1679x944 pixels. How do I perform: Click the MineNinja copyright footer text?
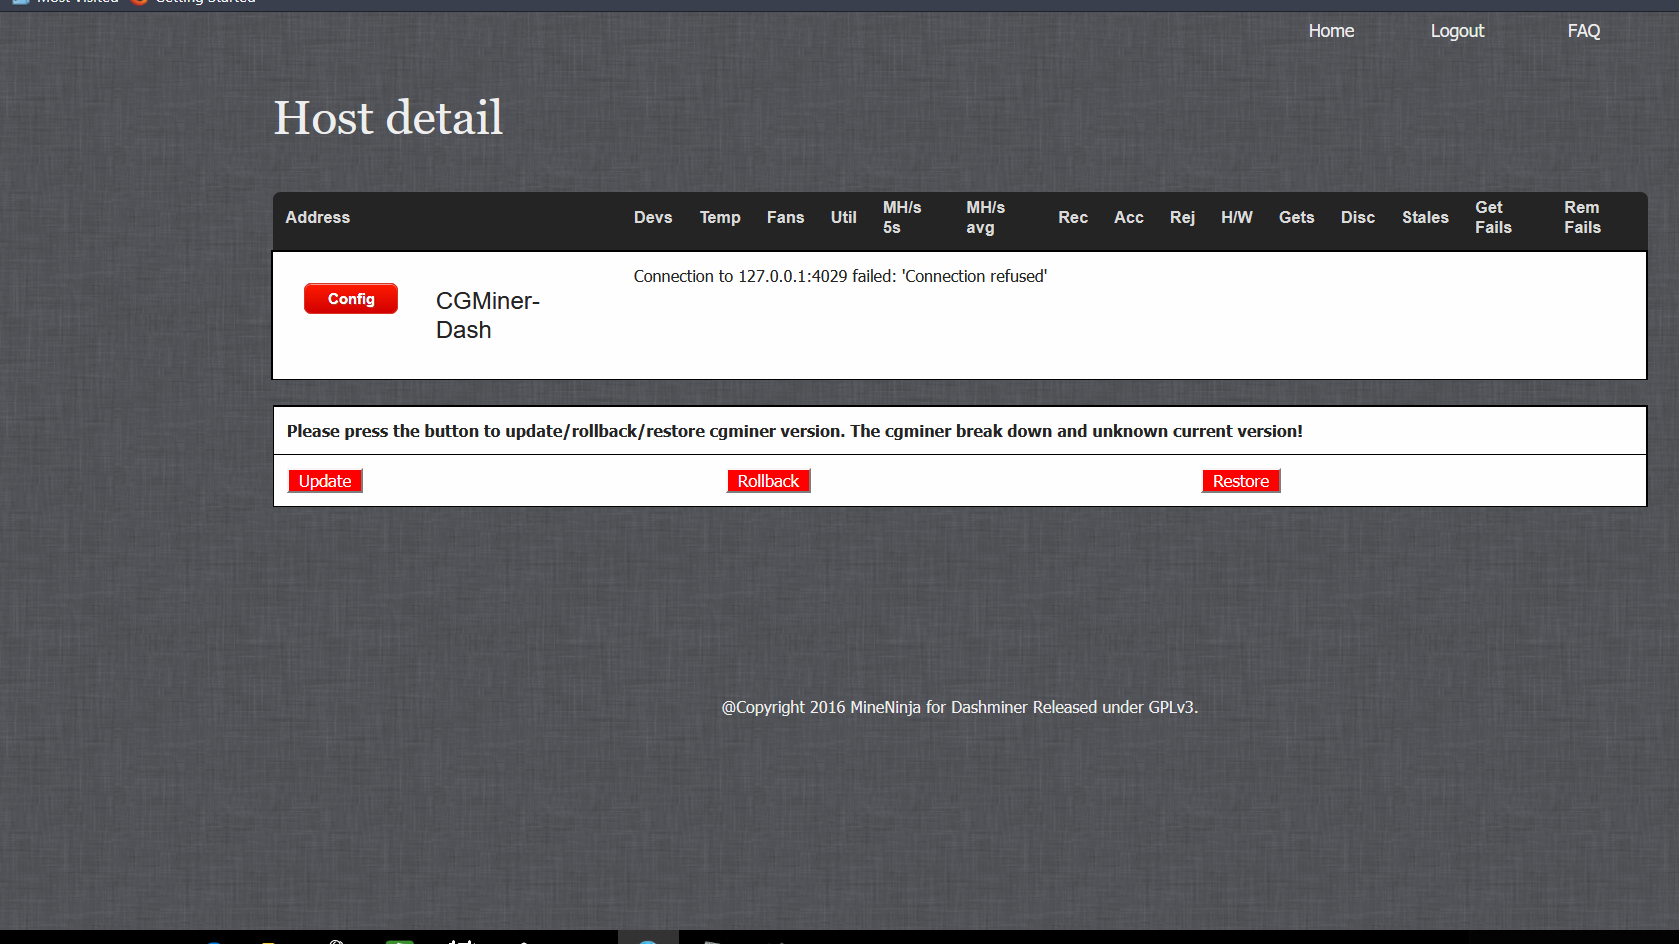(x=959, y=707)
